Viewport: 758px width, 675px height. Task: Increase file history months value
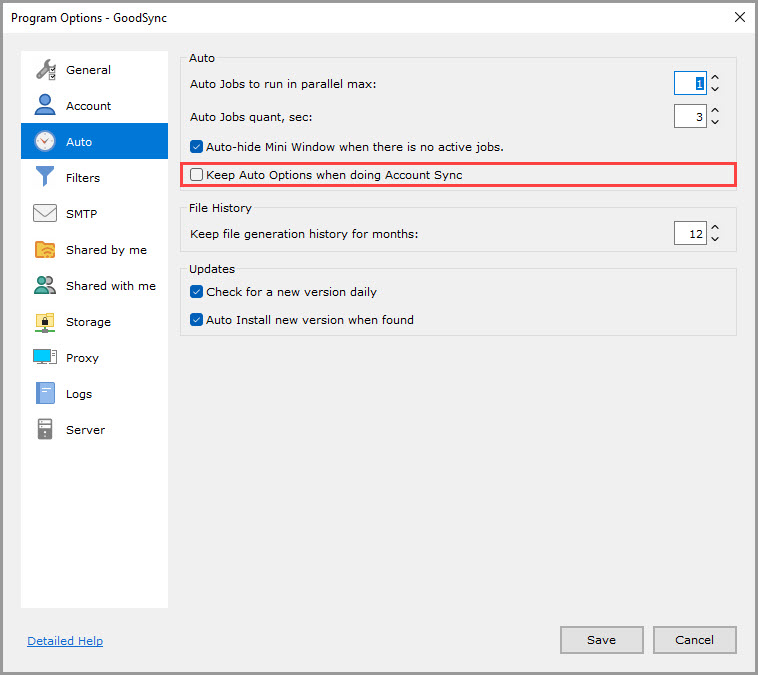[715, 227]
